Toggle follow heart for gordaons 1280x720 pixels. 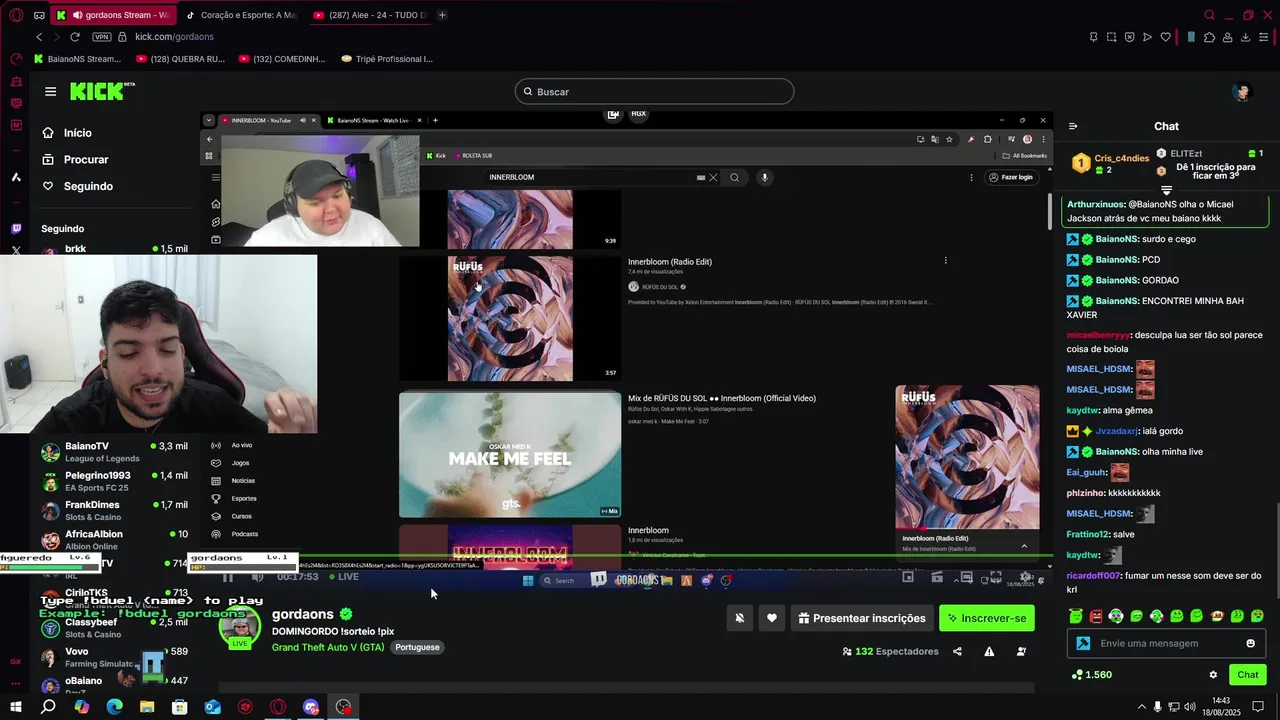tap(771, 618)
